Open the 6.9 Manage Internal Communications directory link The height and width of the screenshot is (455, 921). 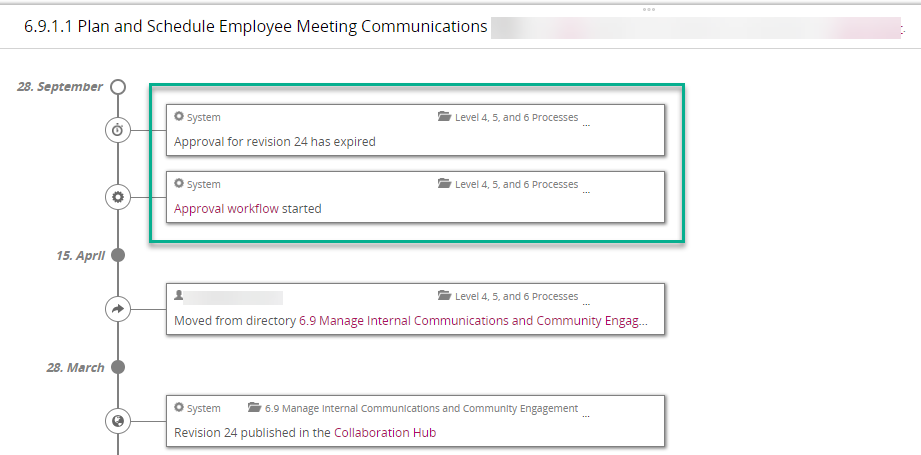[x=473, y=321]
